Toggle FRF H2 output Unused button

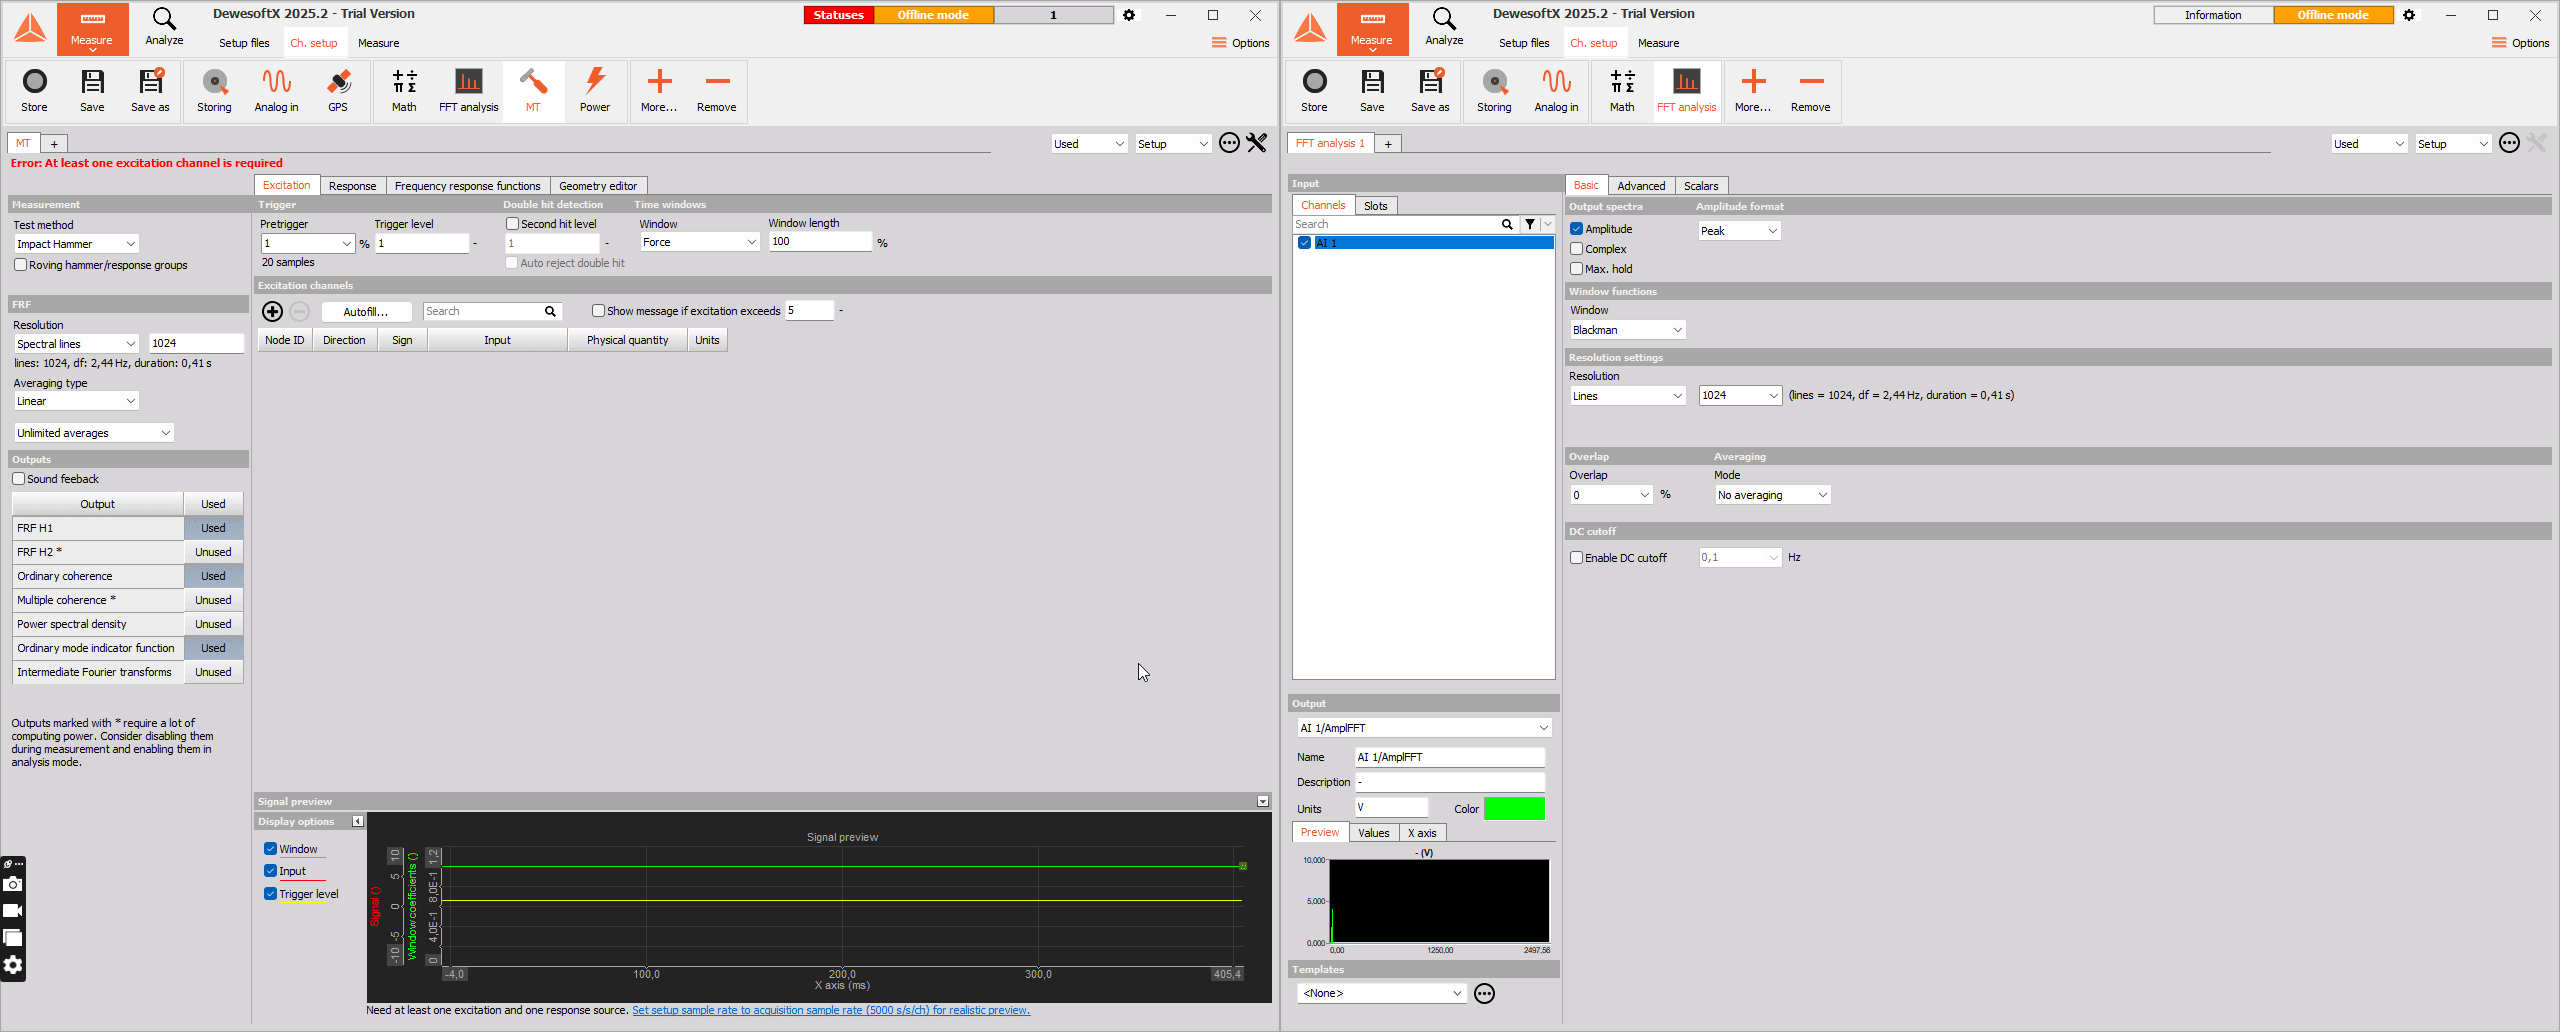click(x=213, y=552)
